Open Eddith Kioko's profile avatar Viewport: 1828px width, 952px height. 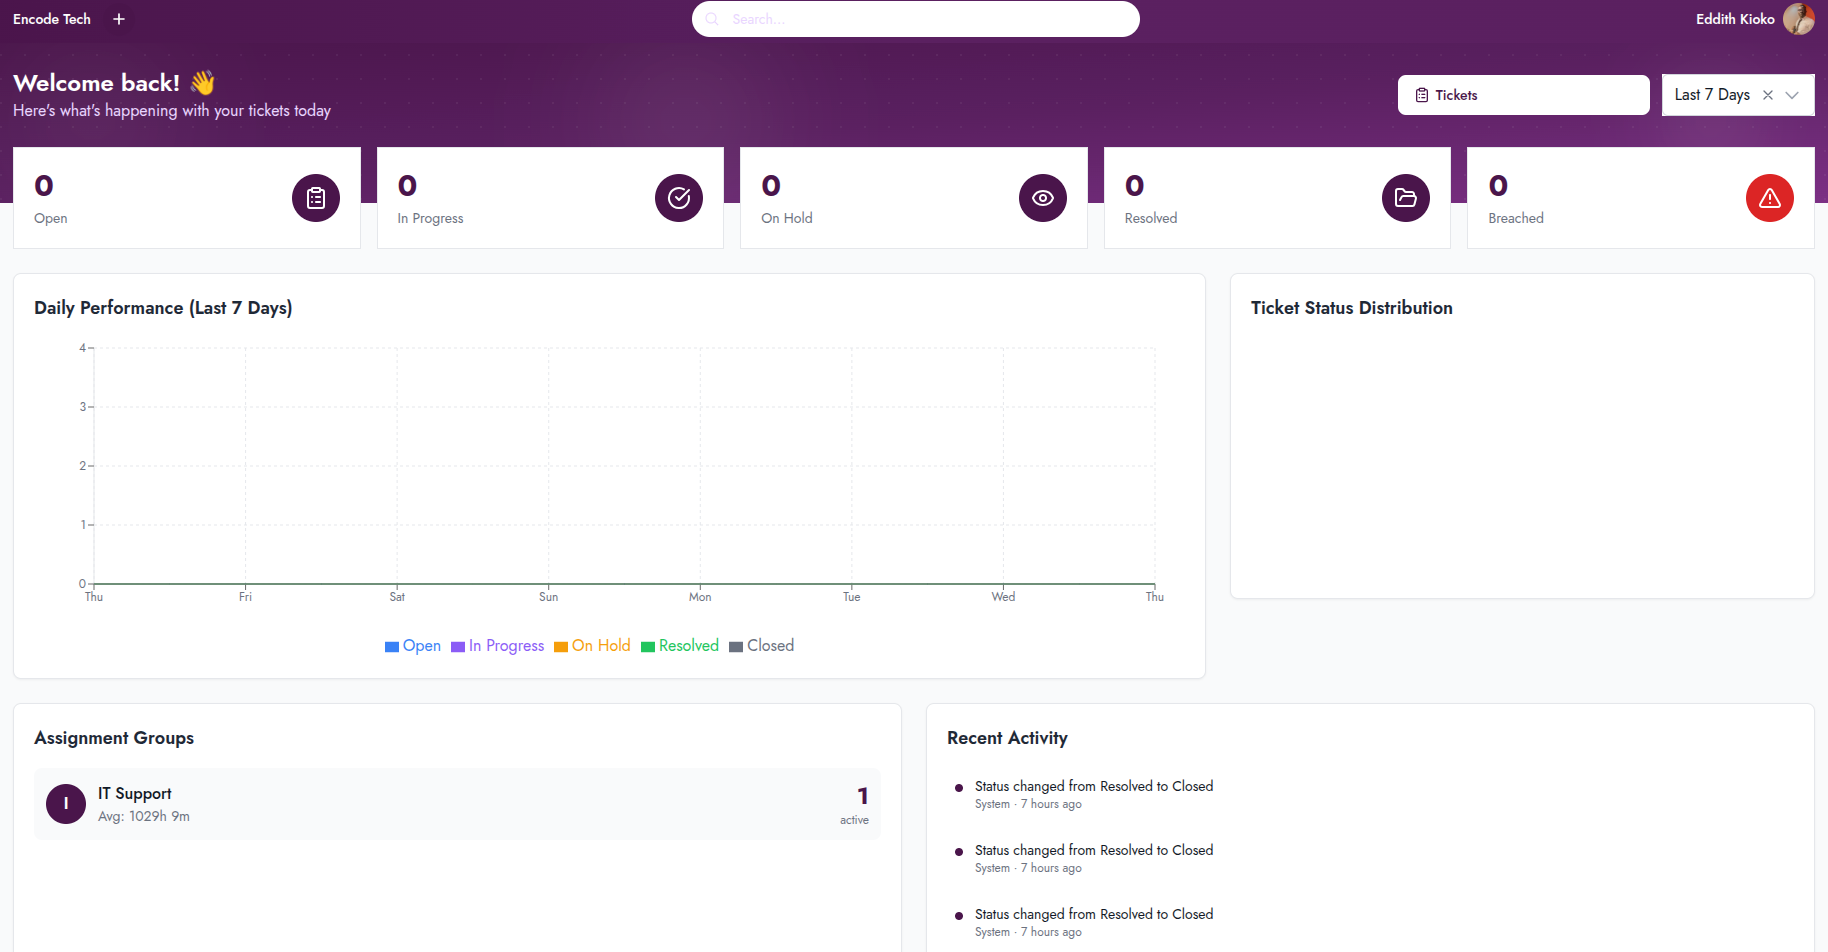point(1798,19)
